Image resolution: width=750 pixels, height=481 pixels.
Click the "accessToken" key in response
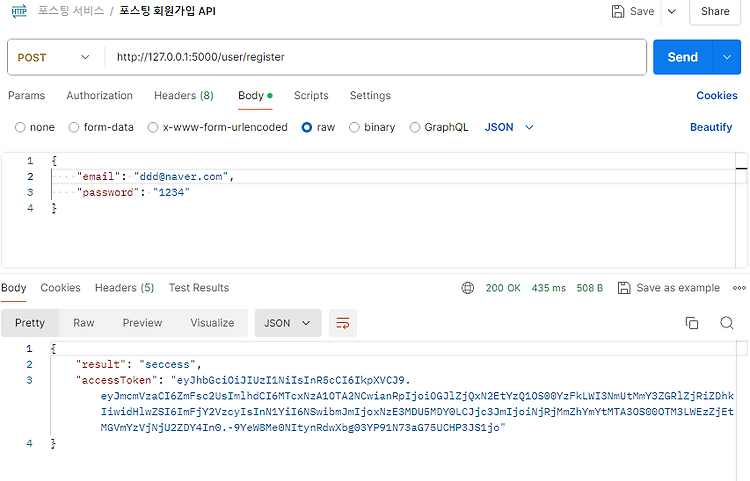117,380
